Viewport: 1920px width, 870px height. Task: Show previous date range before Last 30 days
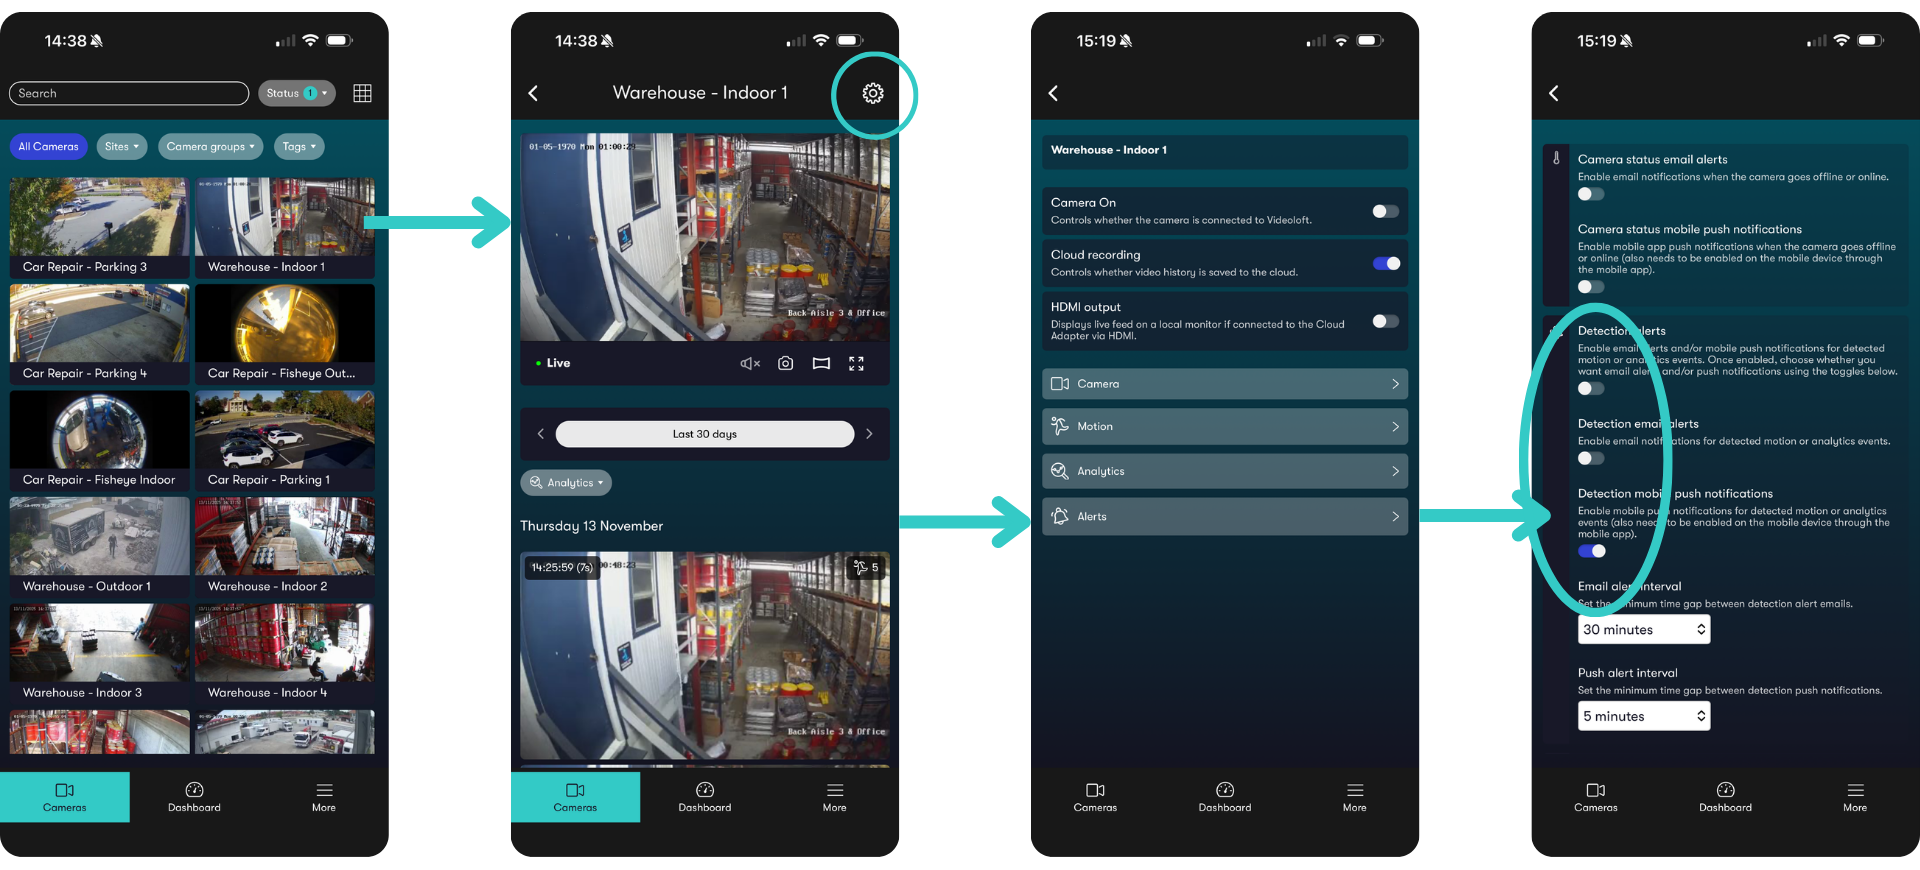(540, 434)
